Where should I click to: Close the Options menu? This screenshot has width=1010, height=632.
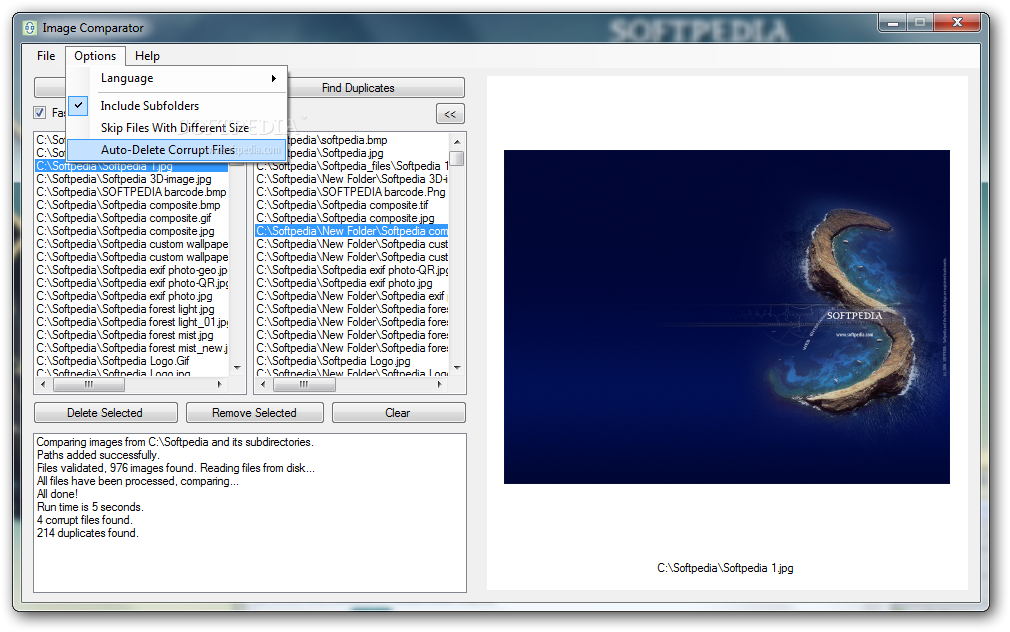coord(95,56)
